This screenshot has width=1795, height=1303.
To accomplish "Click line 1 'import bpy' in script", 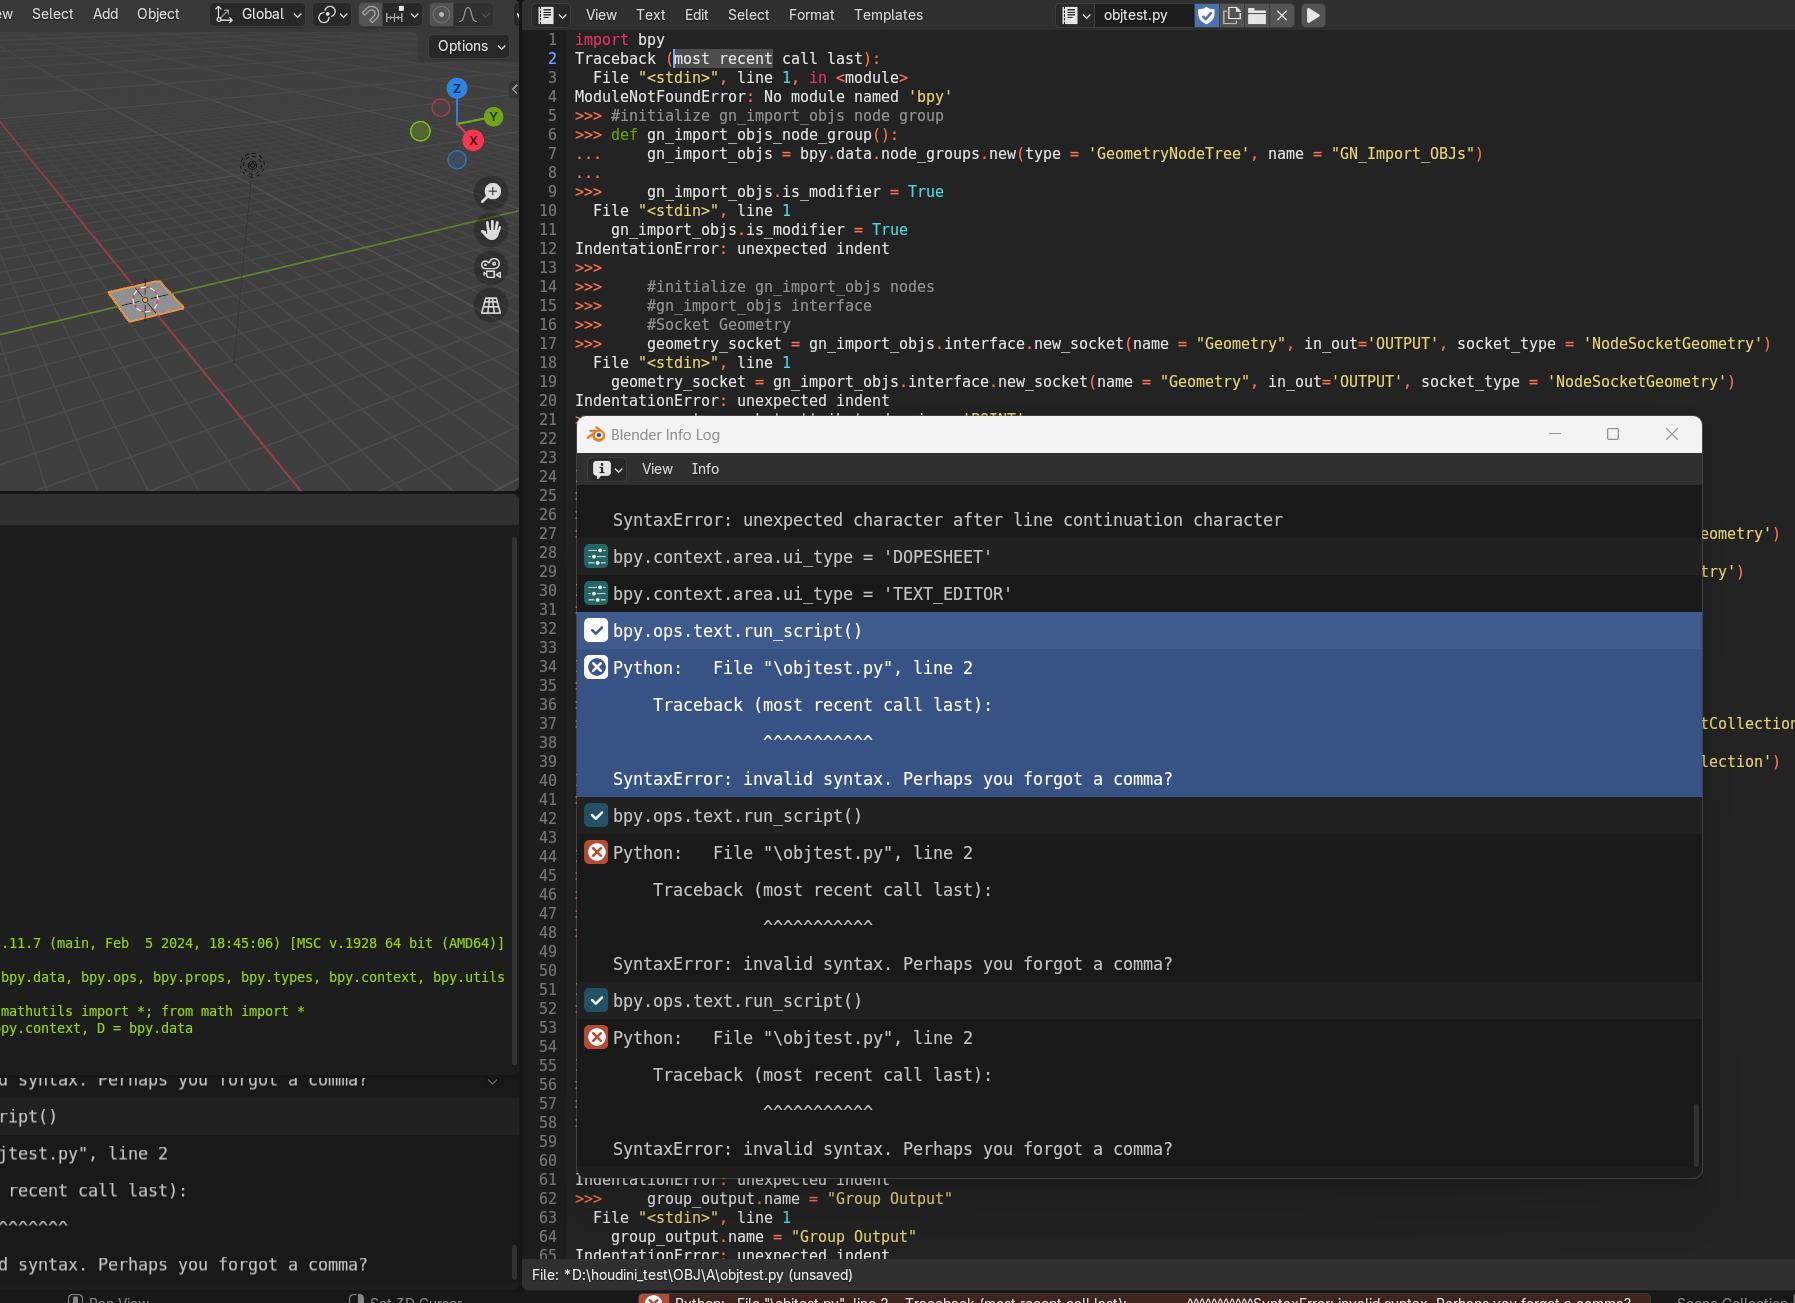I will tap(620, 40).
